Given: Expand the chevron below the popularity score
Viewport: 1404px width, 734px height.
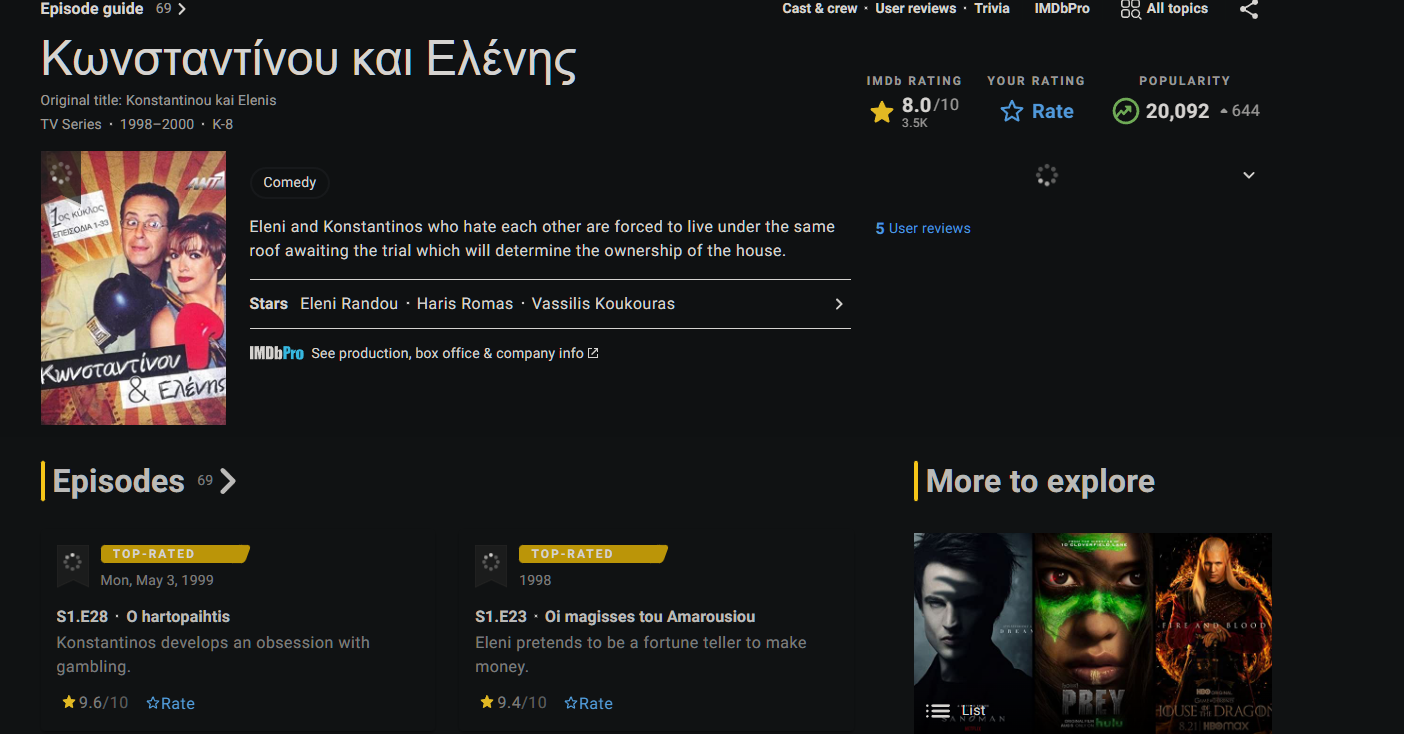Looking at the screenshot, I should pos(1249,176).
